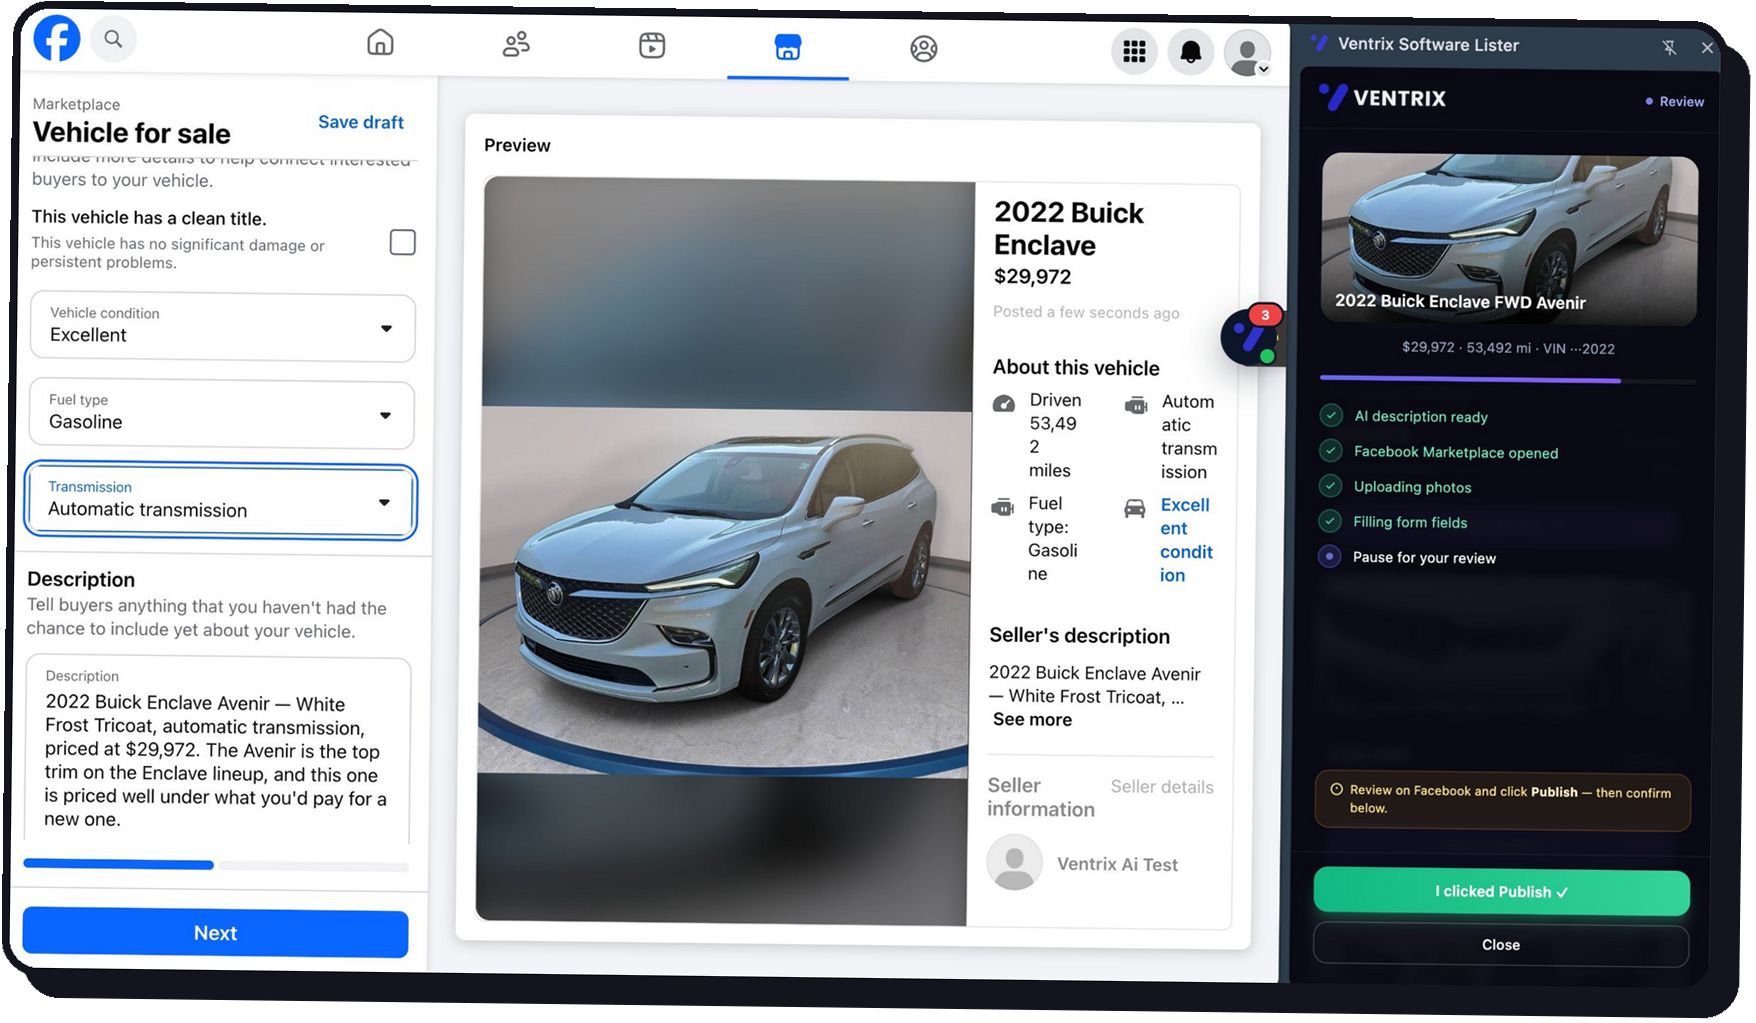1756x1023 pixels.
Task: Open the Facebook search magnifier
Action: point(114,39)
